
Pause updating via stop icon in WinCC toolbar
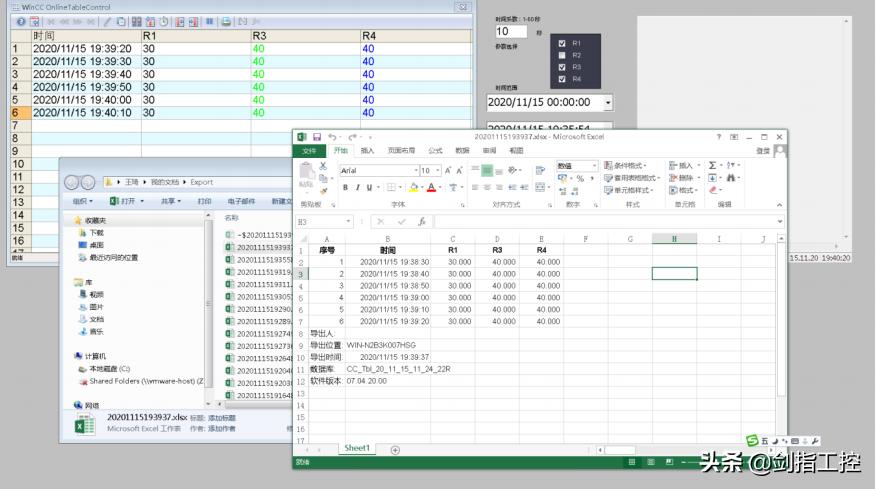point(210,22)
